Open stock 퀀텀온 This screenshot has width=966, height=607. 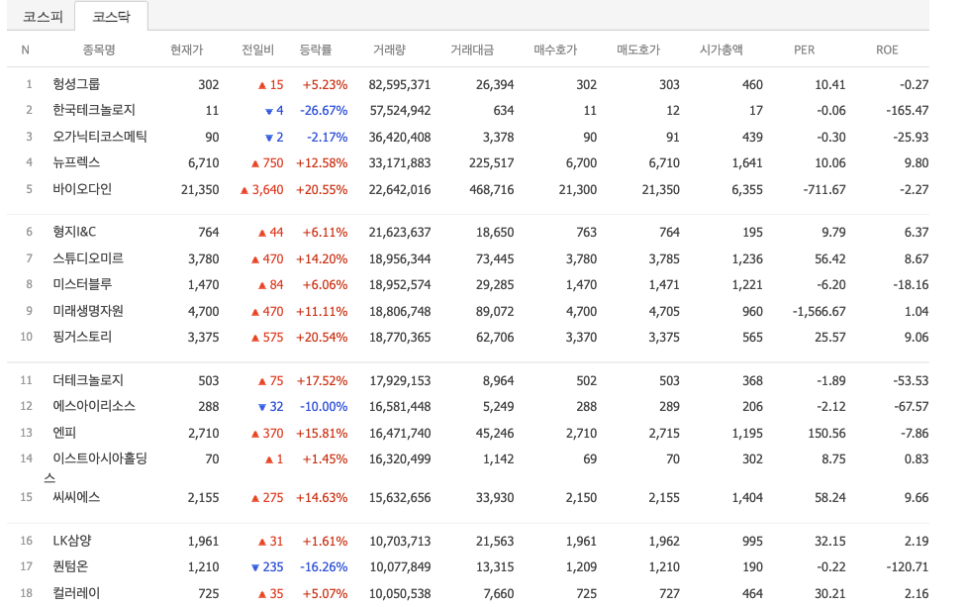(x=70, y=567)
